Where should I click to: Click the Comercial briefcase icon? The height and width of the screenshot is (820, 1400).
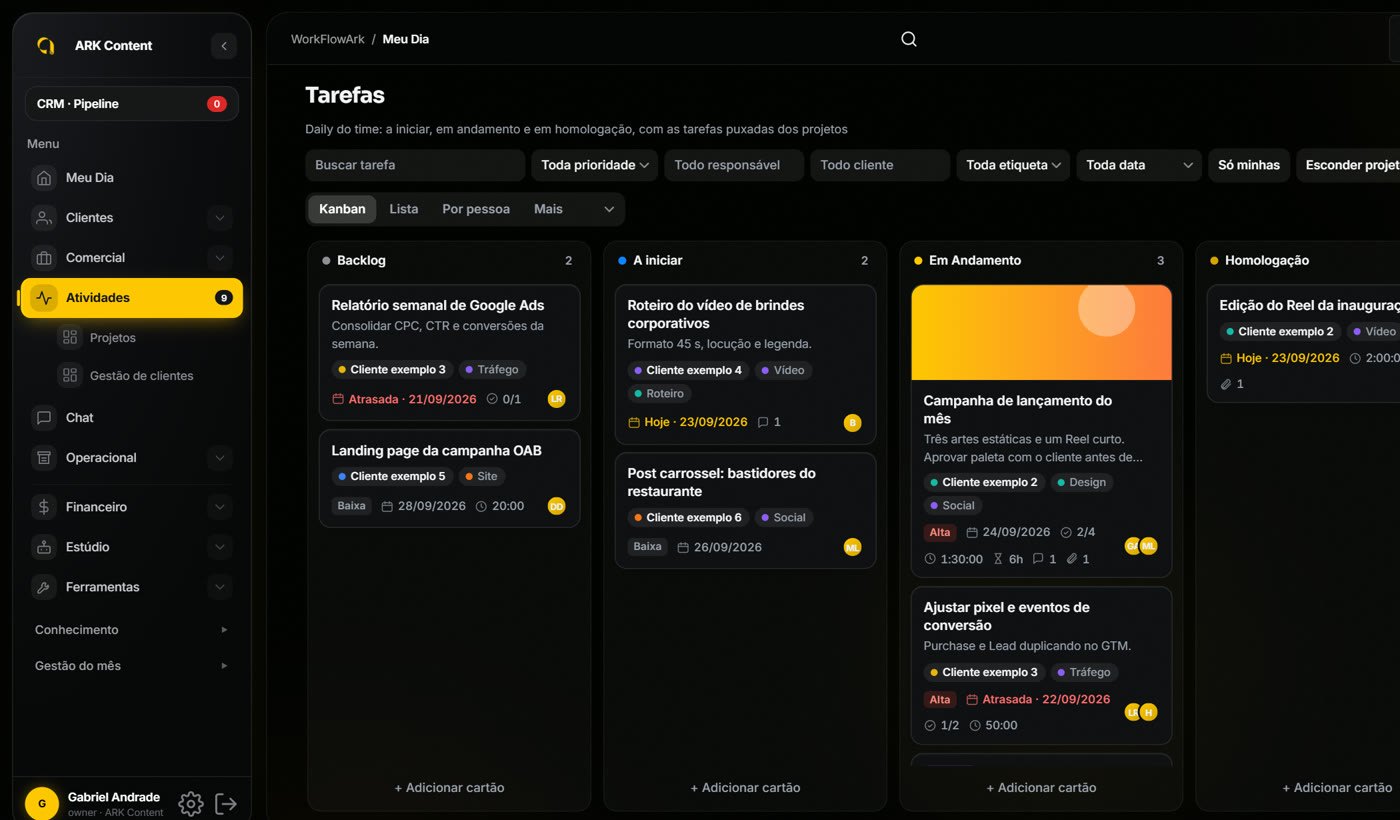pyautogui.click(x=43, y=258)
